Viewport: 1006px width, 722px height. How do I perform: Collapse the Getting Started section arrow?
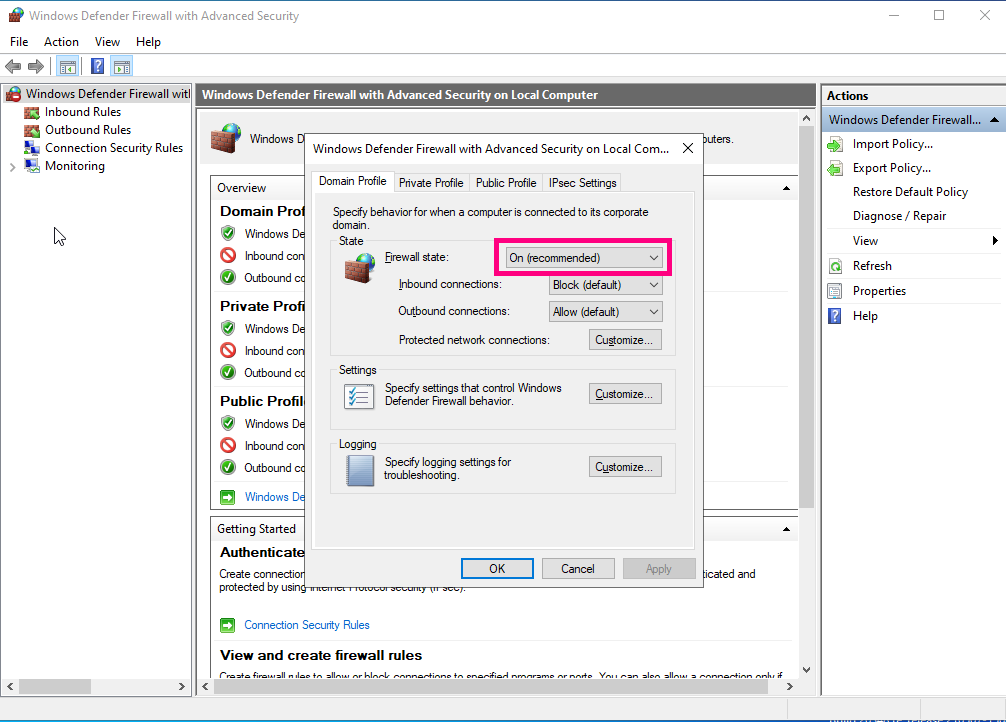tap(786, 529)
